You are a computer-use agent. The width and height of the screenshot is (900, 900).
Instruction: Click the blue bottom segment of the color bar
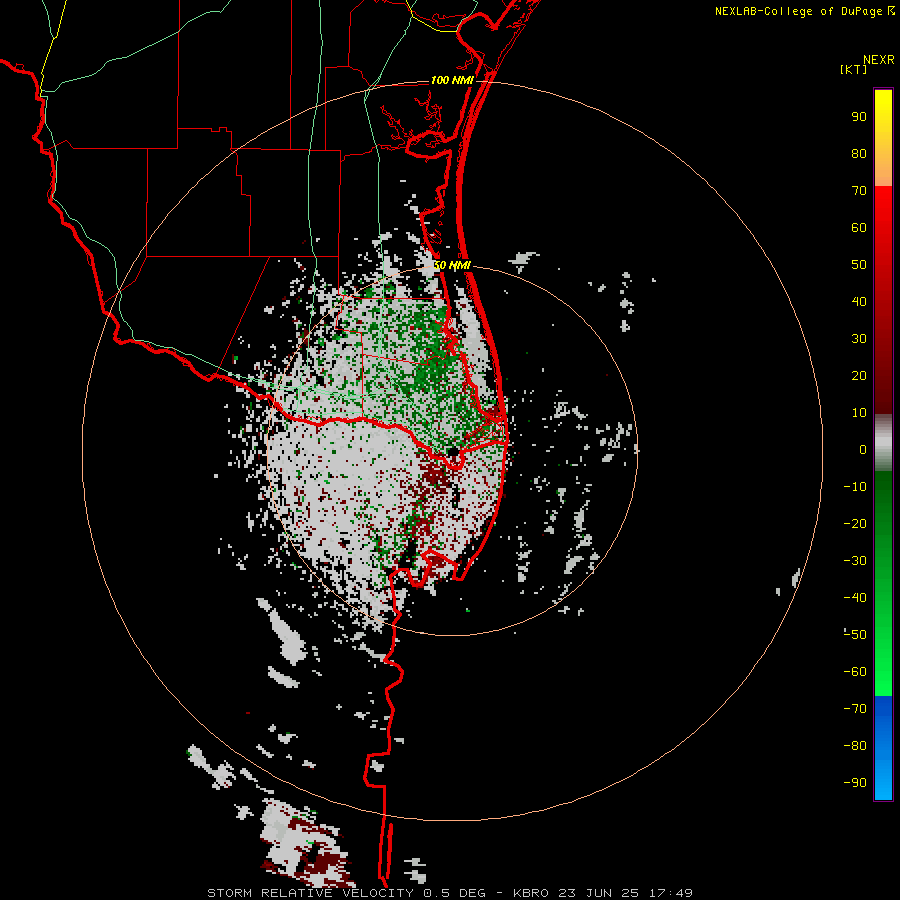click(883, 748)
